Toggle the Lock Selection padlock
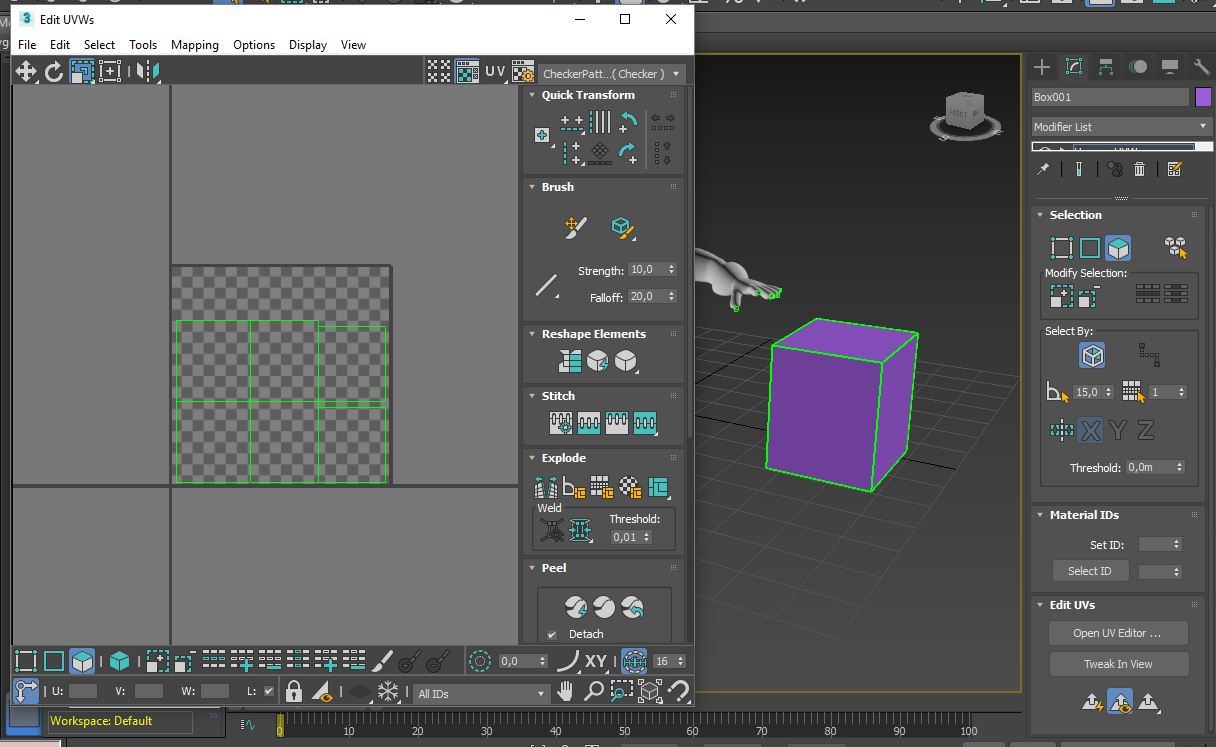 pos(294,692)
